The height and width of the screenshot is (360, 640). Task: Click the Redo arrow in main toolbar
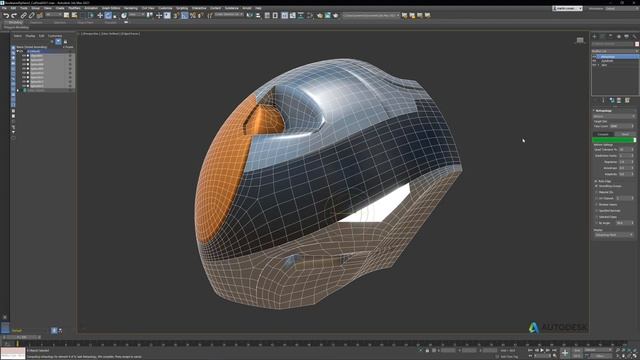pyautogui.click(x=14, y=16)
